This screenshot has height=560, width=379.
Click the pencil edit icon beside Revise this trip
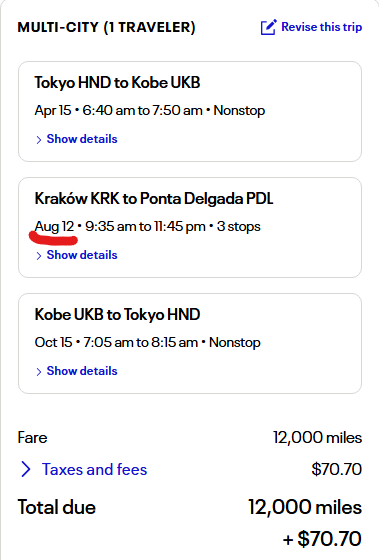click(x=268, y=27)
